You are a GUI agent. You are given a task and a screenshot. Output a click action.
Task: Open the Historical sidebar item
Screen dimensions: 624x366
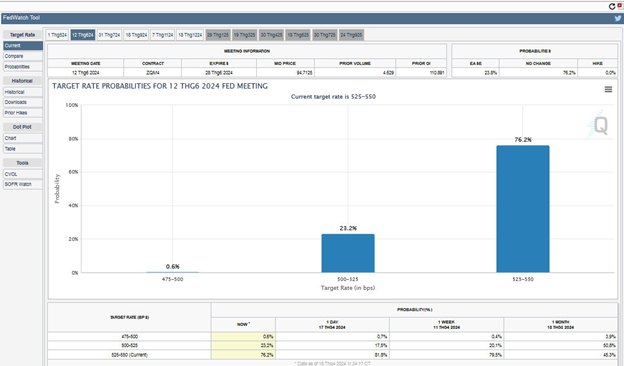[23, 92]
